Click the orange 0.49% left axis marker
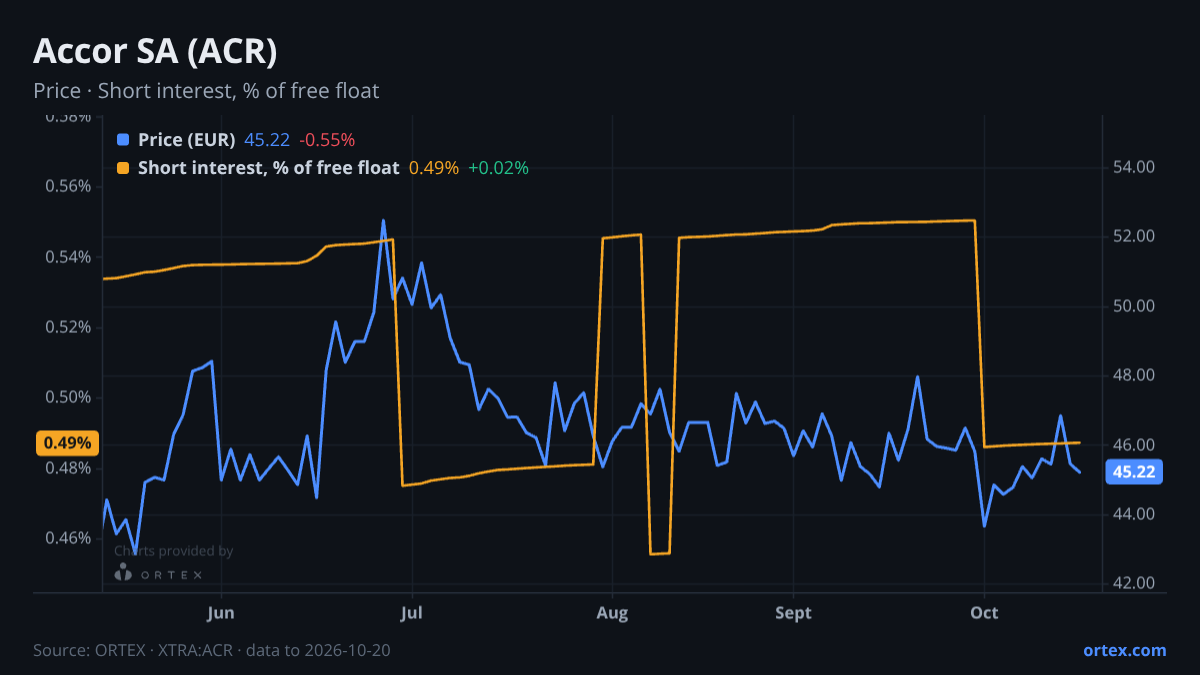Viewport: 1200px width, 675px height. 68,443
